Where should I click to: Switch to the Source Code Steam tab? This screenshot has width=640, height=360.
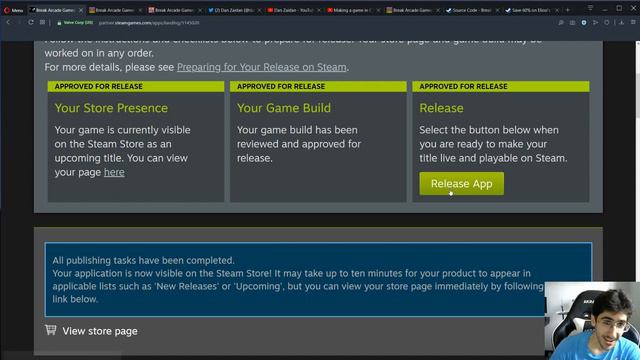pyautogui.click(x=472, y=10)
